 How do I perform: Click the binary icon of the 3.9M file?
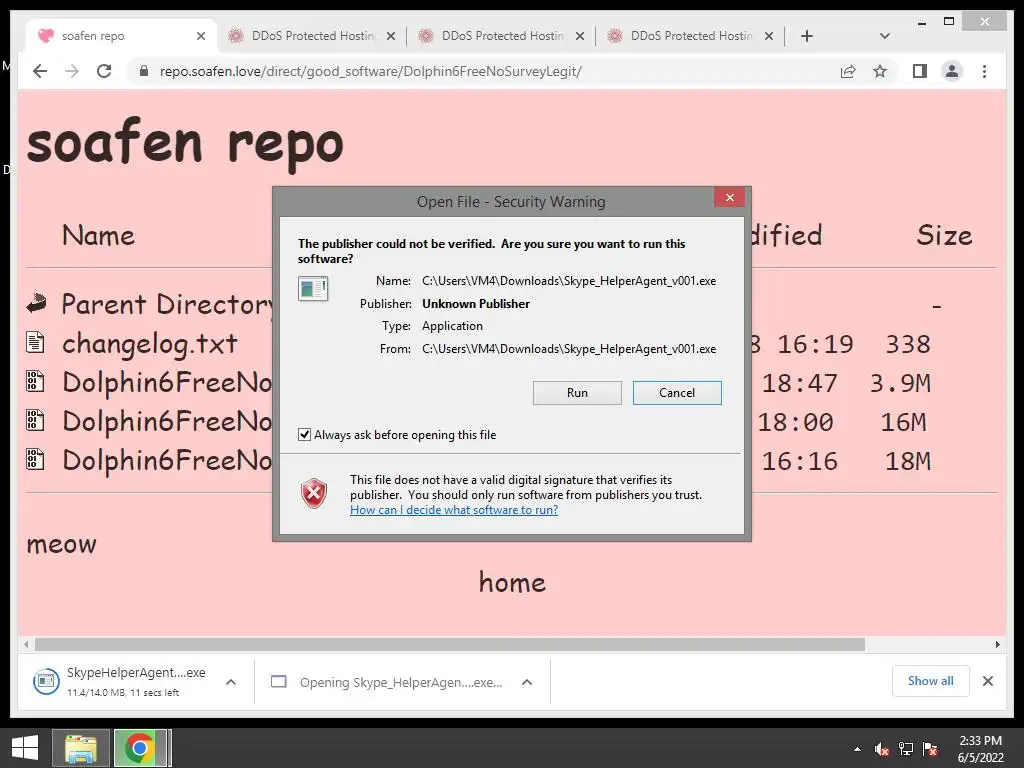35,381
